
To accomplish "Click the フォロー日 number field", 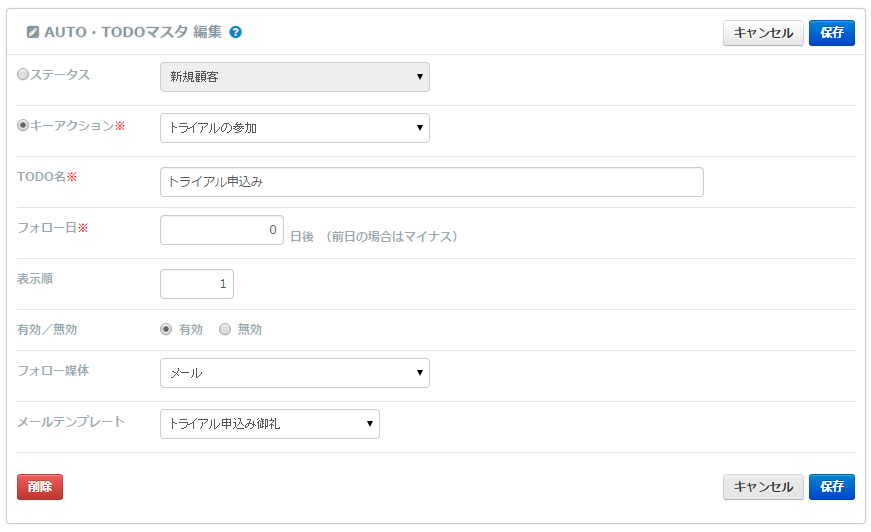I will pyautogui.click(x=222, y=230).
